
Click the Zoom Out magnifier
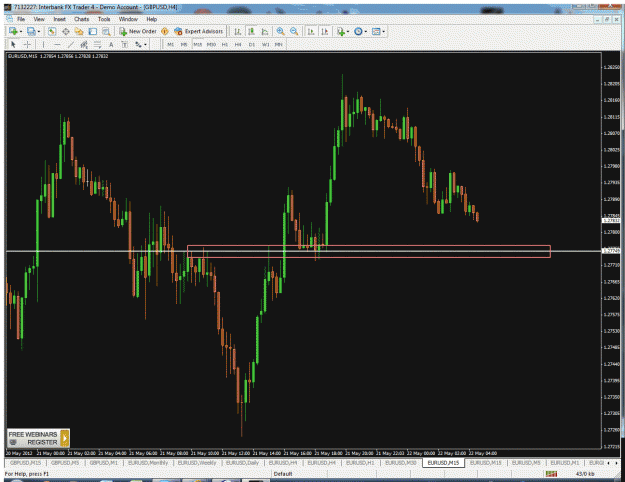pyautogui.click(x=294, y=31)
